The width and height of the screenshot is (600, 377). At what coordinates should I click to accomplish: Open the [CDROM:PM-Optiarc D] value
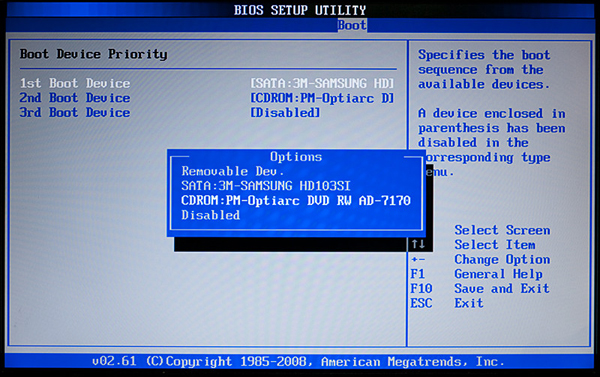point(322,98)
